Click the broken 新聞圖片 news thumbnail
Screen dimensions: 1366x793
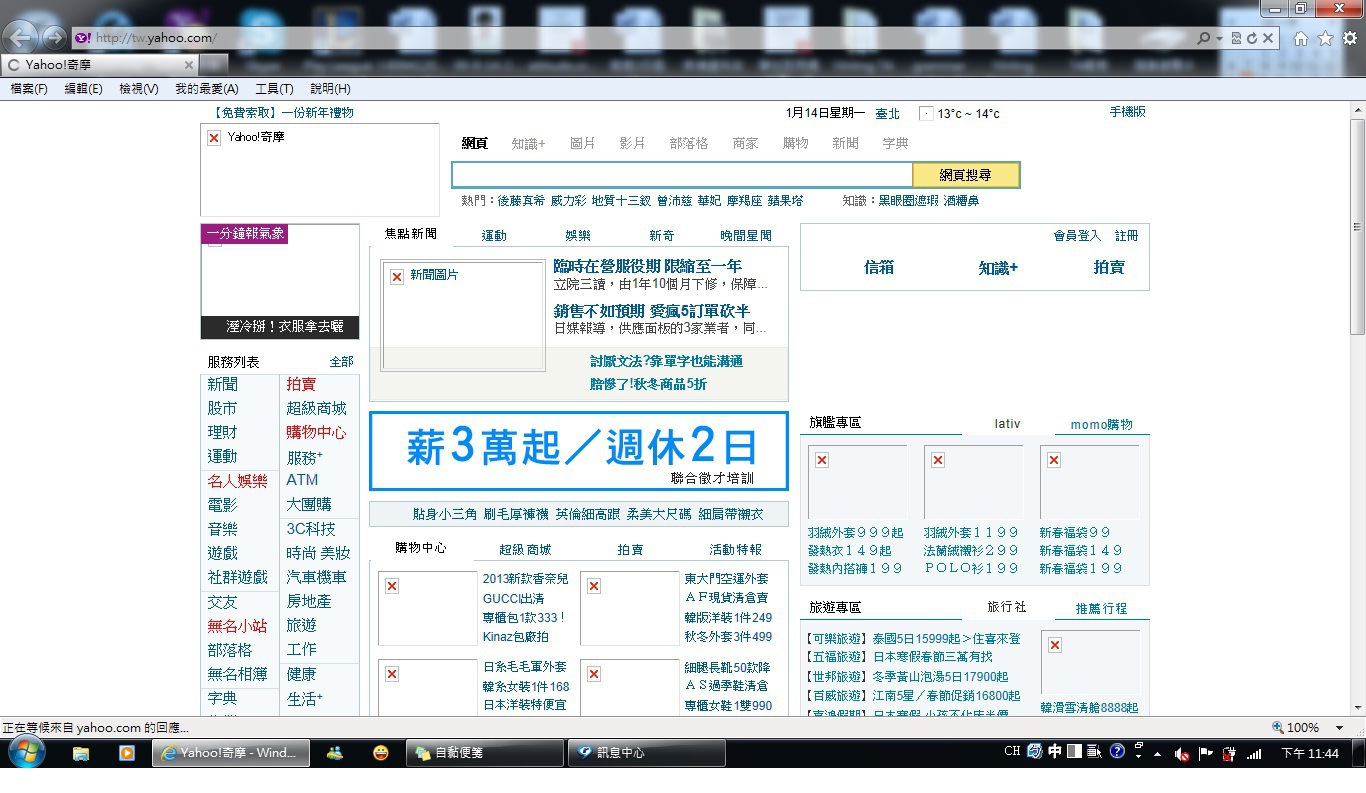463,317
